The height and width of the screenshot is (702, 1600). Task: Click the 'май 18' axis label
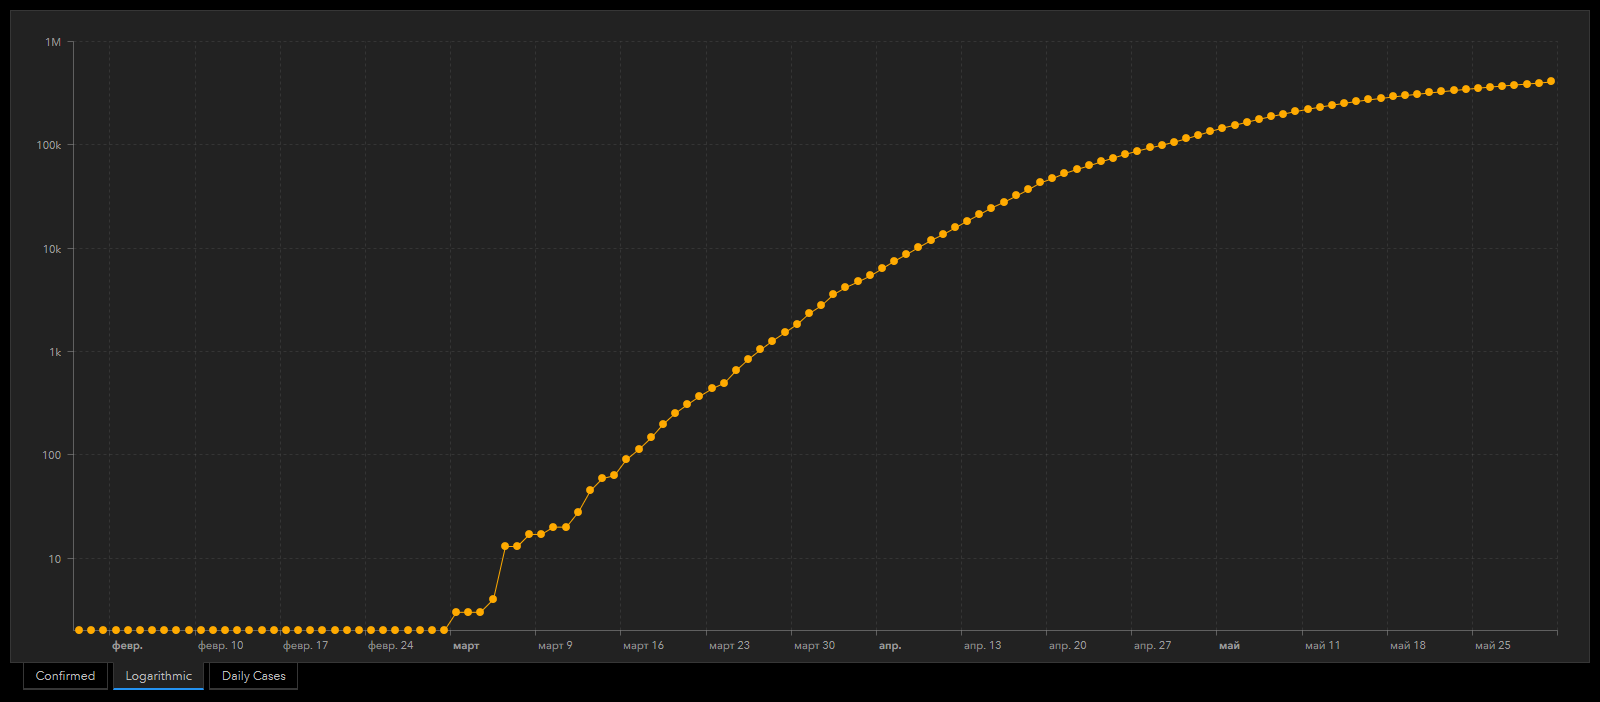point(1407,646)
